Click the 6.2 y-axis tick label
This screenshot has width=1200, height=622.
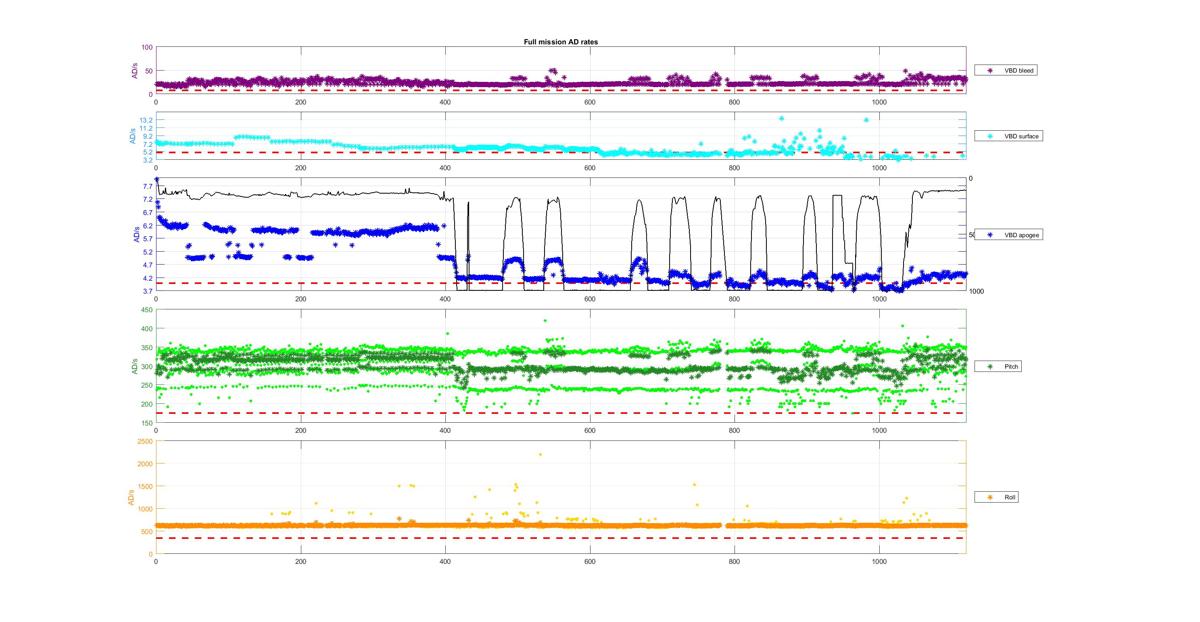point(147,226)
